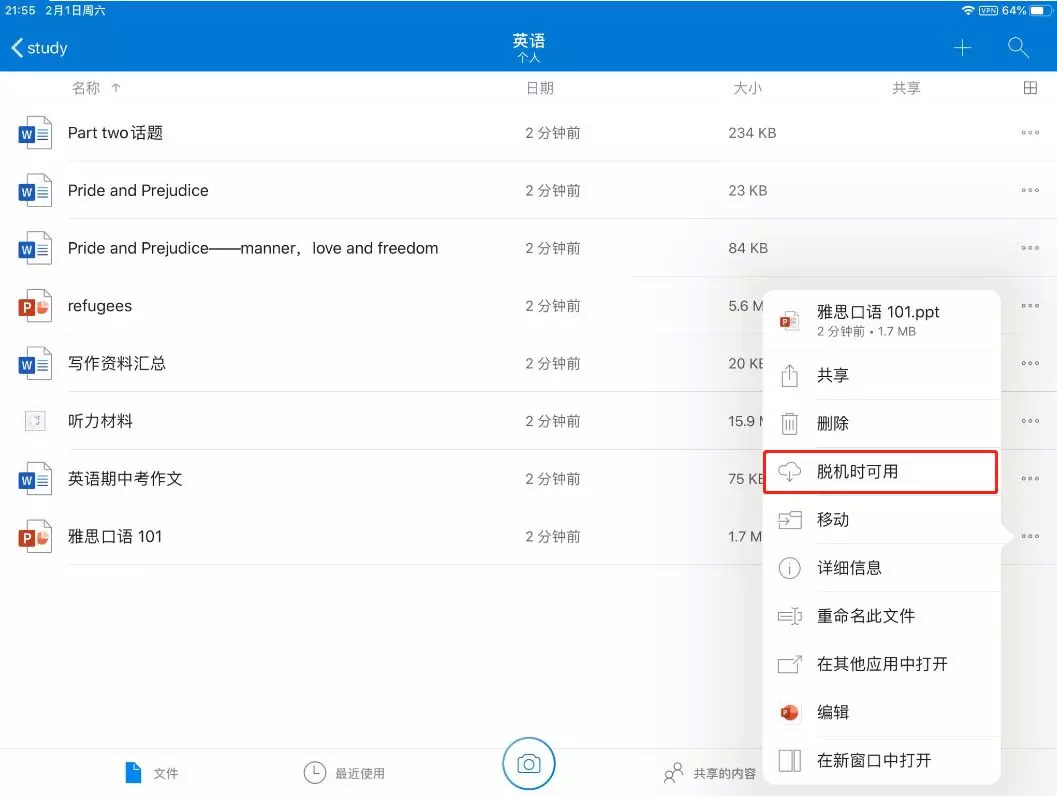
Task: Open the Pride and Prejudice document
Action: coord(137,190)
